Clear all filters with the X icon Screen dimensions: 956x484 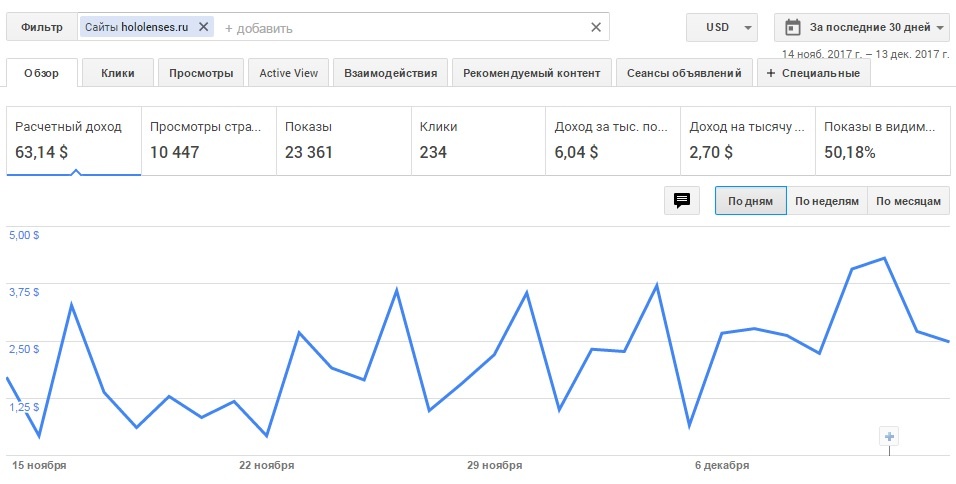pyautogui.click(x=596, y=27)
